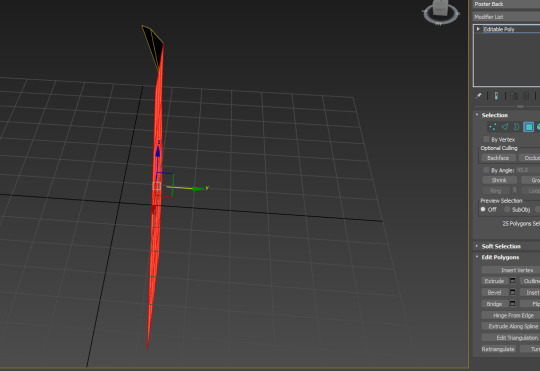
Task: Select Border sub-object level icon
Action: pyautogui.click(x=516, y=127)
